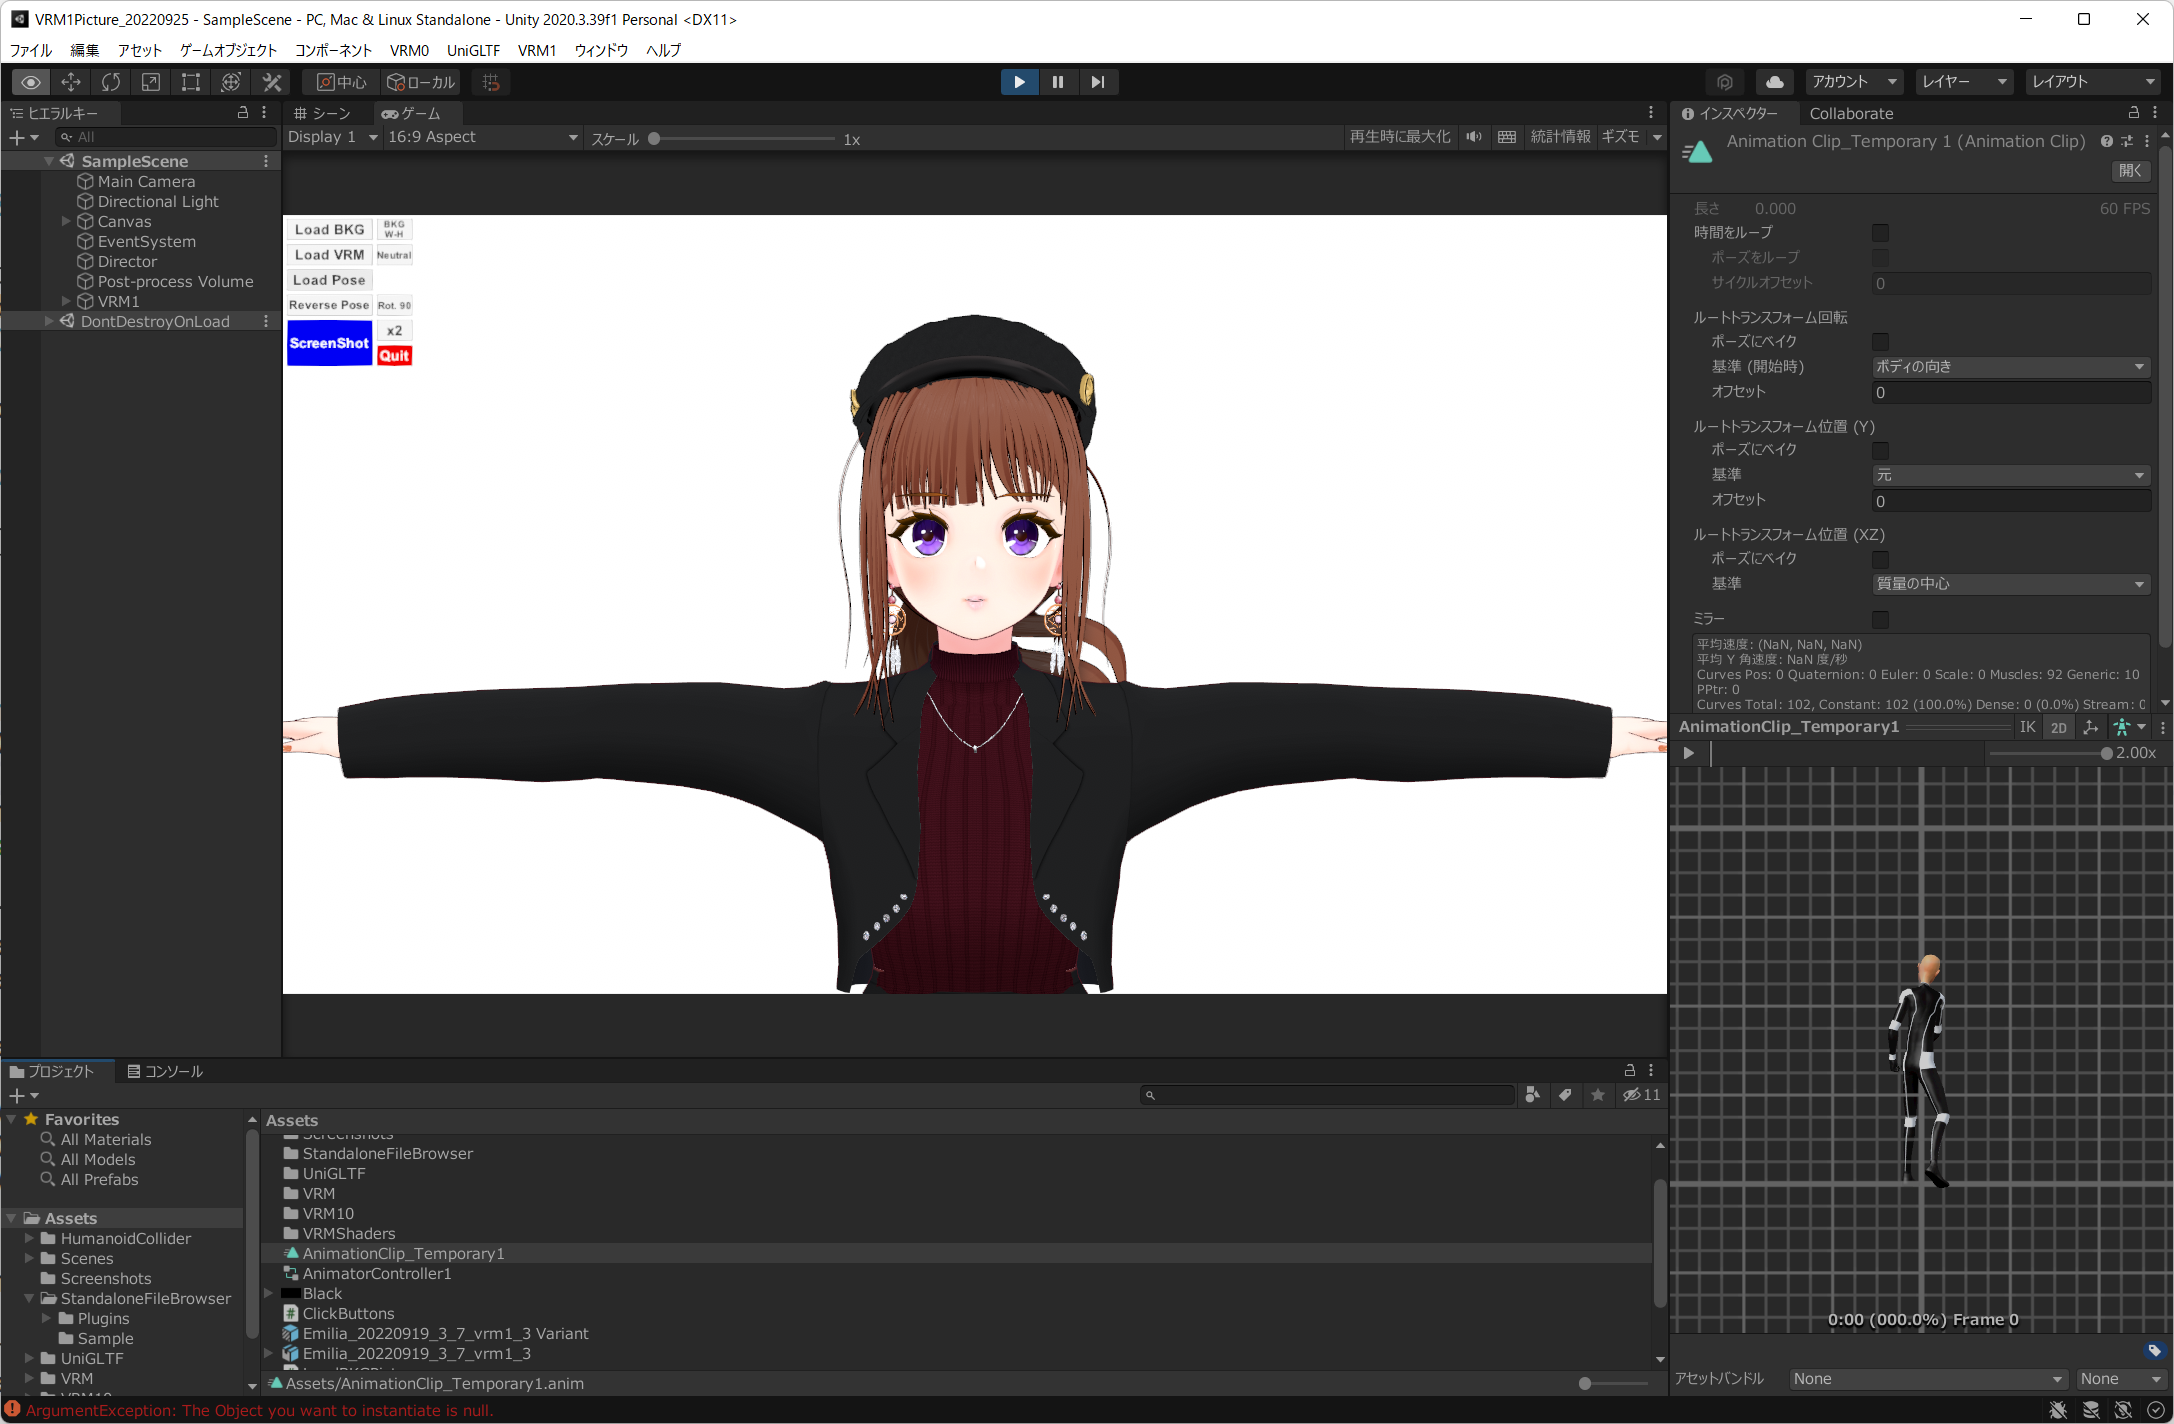2174x1424 pixels.
Task: Toggle 統計情報 stats in Game view
Action: pos(1560,137)
